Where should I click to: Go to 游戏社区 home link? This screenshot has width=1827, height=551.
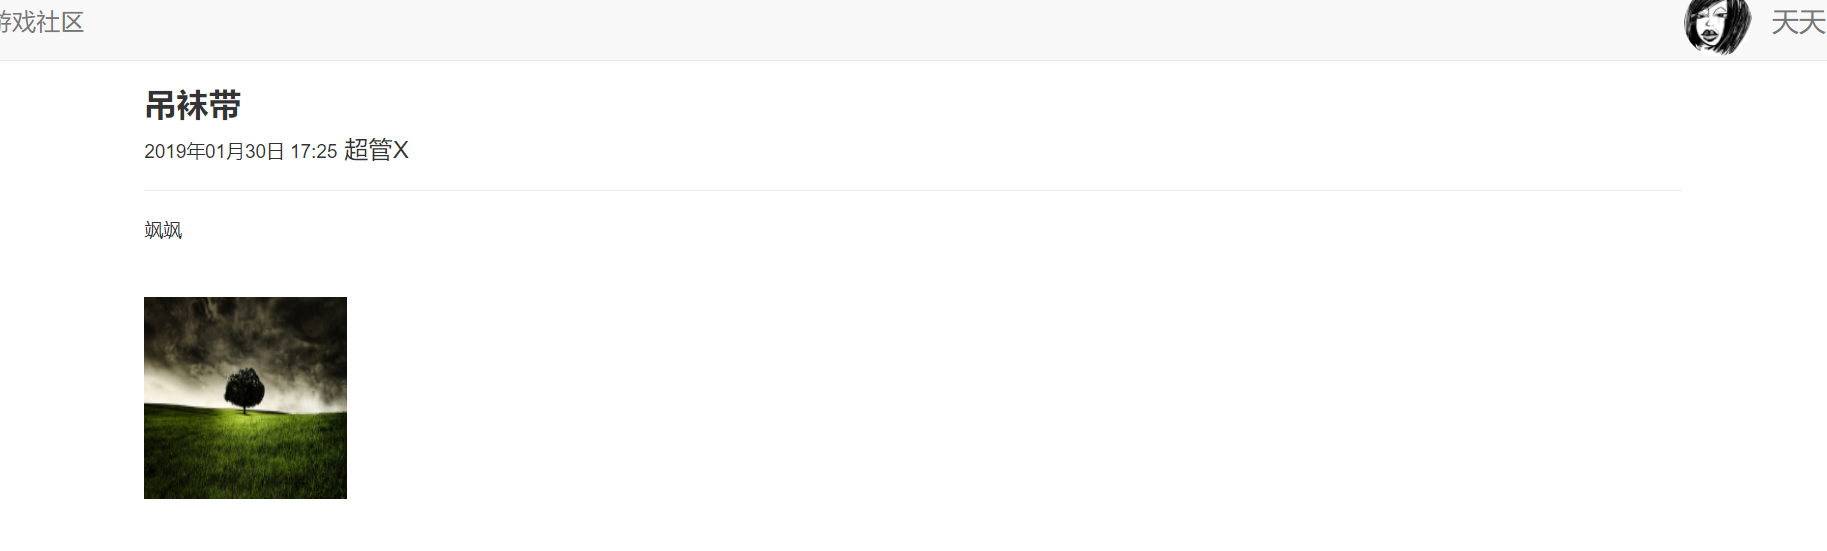point(42,22)
